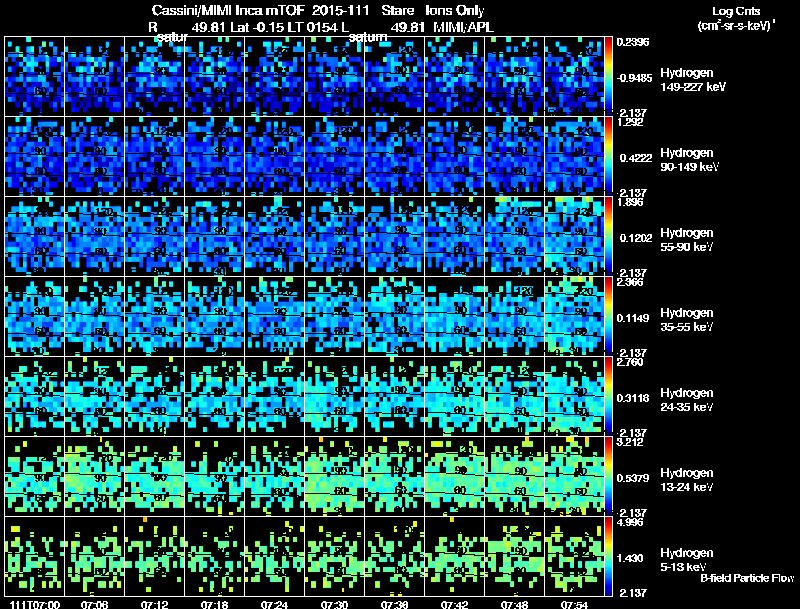Click the 111T07:00 time label
The width and height of the screenshot is (800, 609).
35,605
